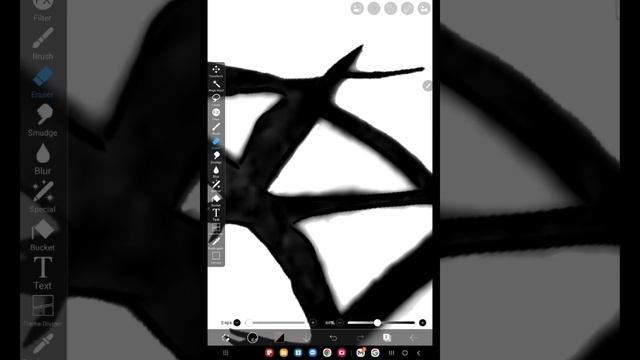
Task: Select the Transform tool
Action: (216, 70)
